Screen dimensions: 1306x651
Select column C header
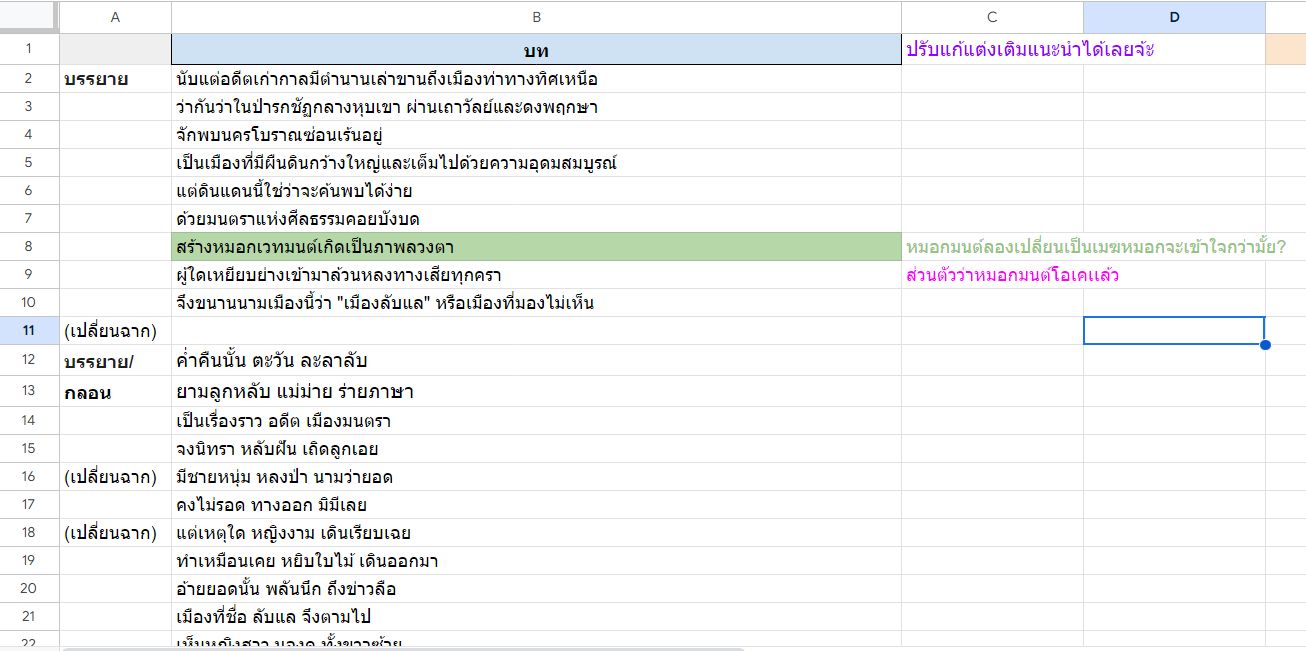click(x=992, y=17)
